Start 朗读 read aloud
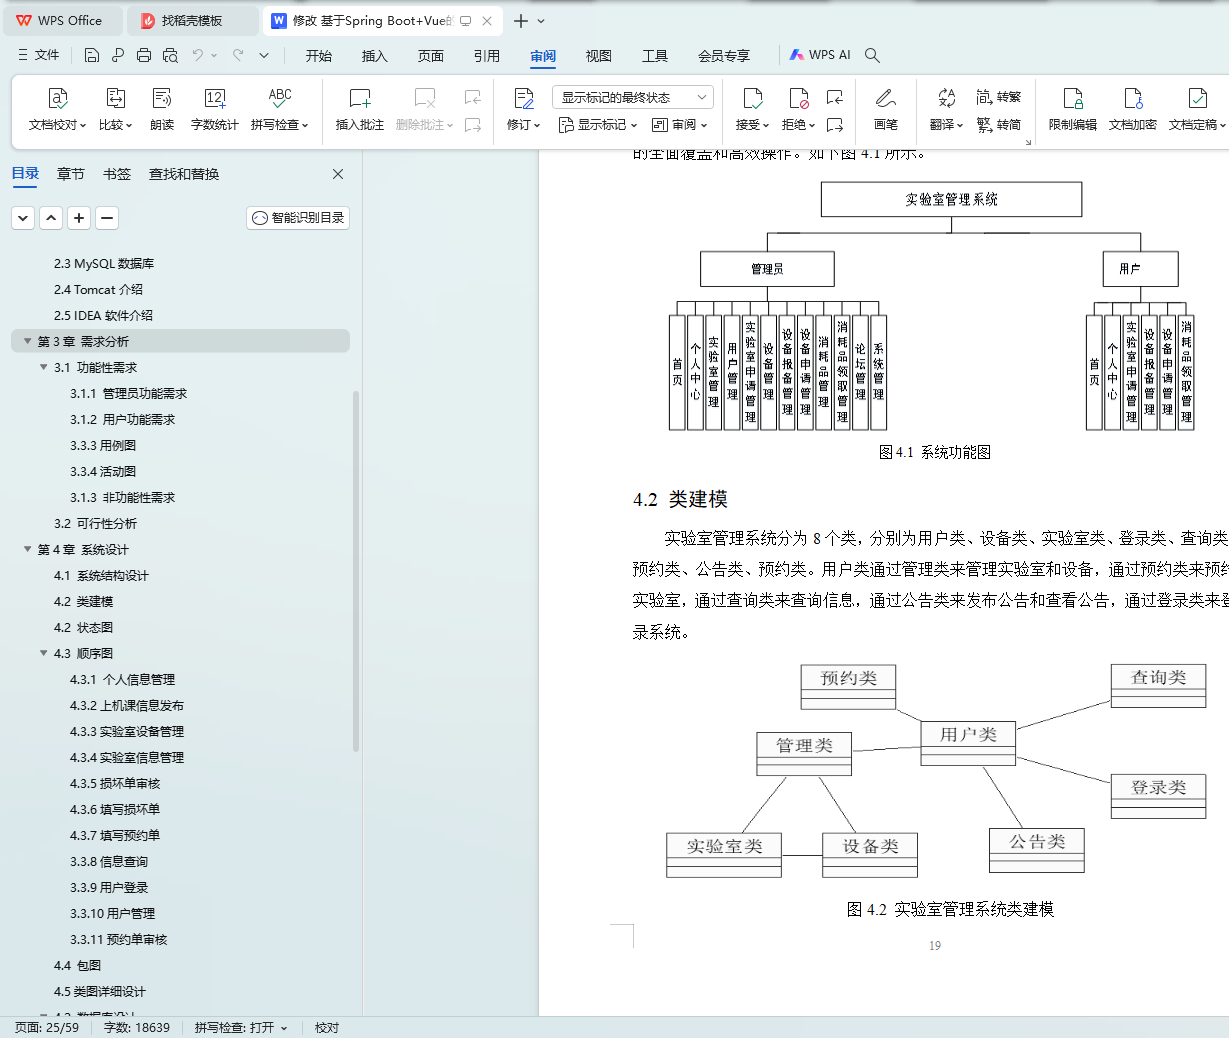Viewport: 1229px width, 1038px height. [162, 110]
